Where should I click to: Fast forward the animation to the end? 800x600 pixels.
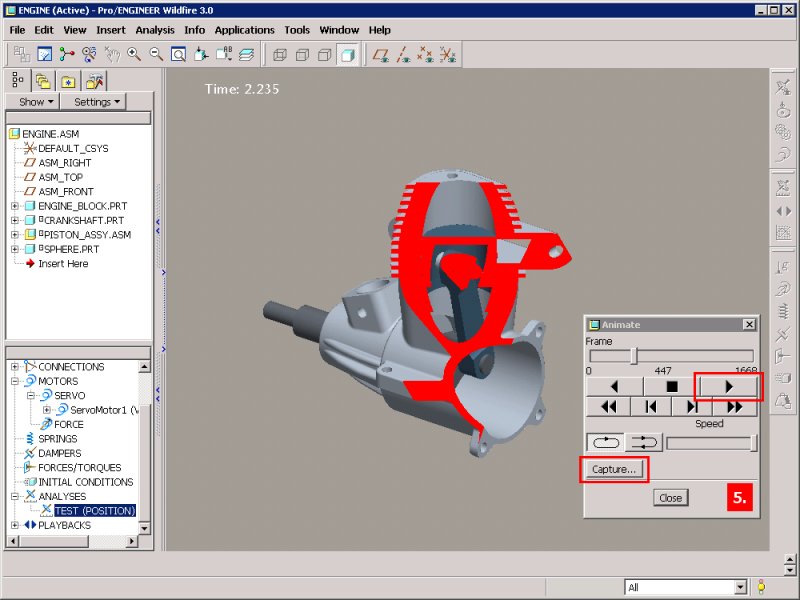tap(735, 407)
